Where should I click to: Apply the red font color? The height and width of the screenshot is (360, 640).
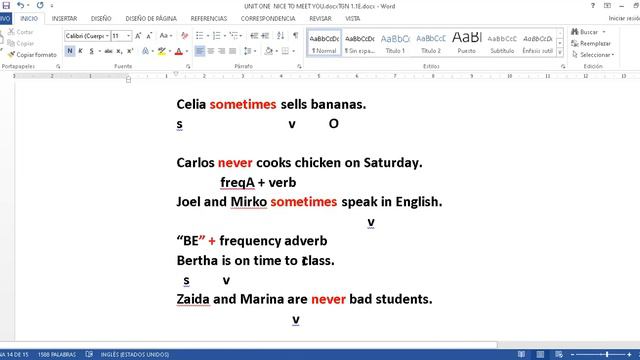(179, 51)
